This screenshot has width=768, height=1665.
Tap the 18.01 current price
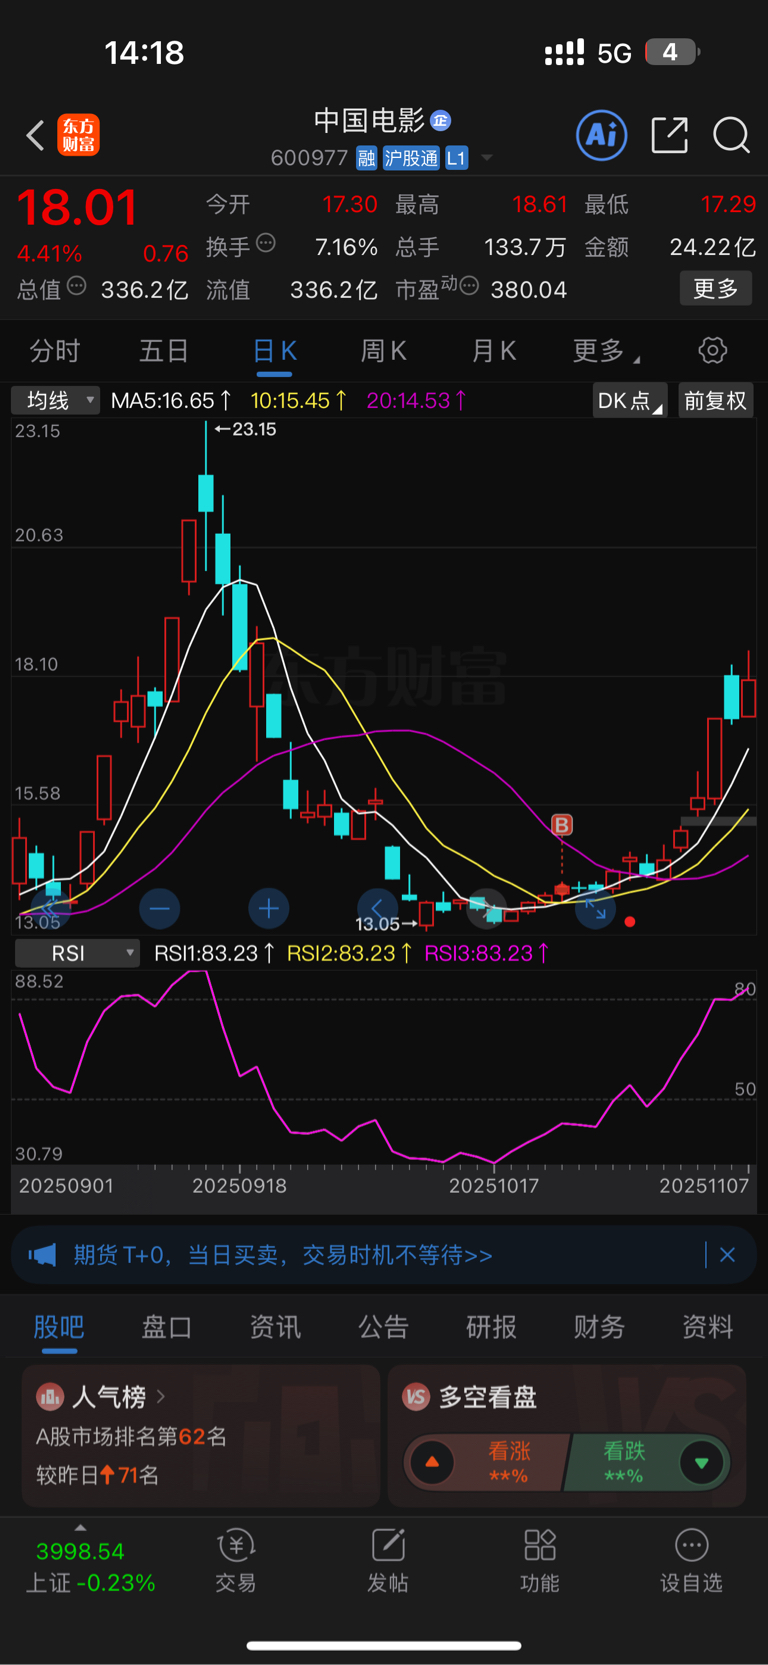coord(77,208)
